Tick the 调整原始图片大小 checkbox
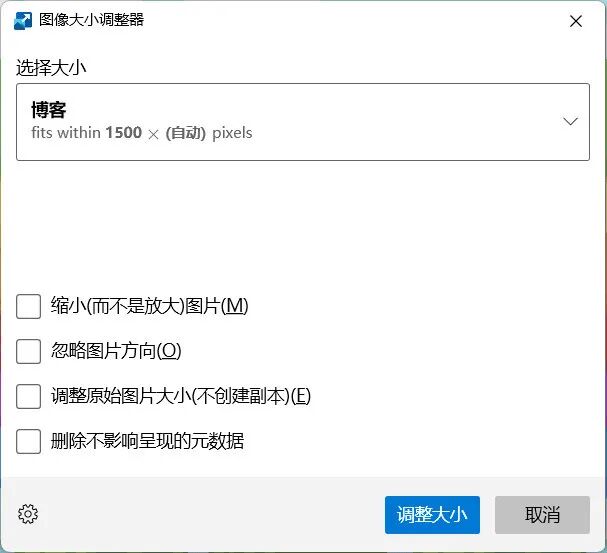Image resolution: width=607 pixels, height=553 pixels. 28,396
